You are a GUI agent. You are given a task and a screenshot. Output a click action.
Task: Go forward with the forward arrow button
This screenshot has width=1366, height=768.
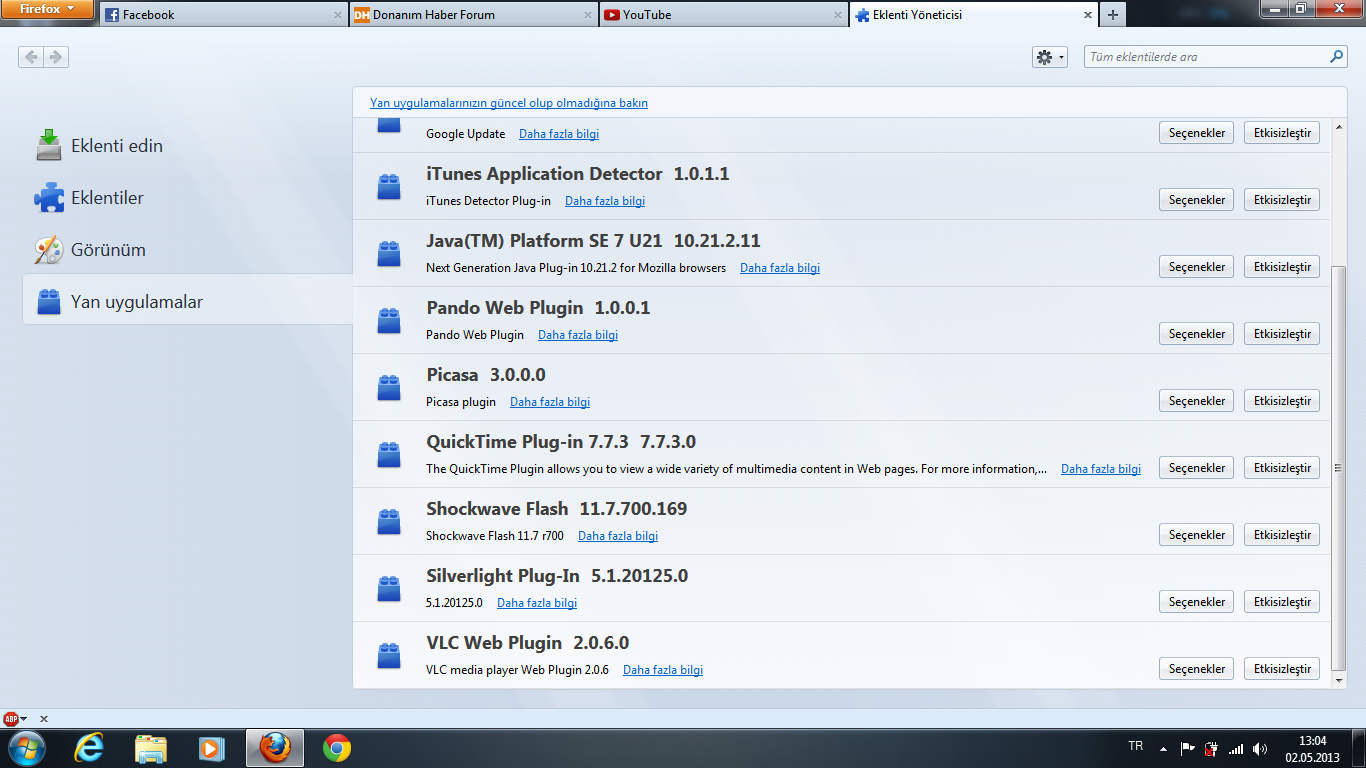pyautogui.click(x=56, y=57)
